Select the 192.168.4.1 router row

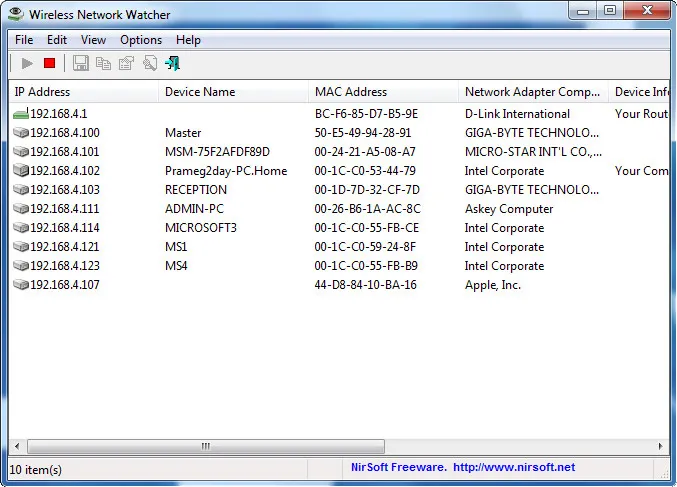click(339, 114)
